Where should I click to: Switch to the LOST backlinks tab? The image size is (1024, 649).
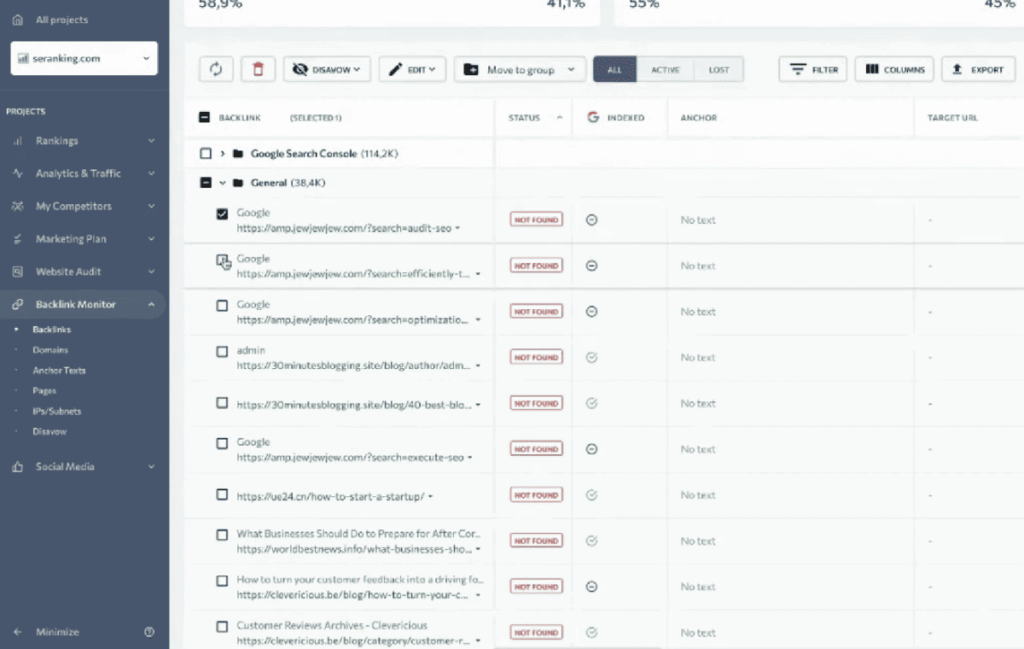tap(718, 69)
